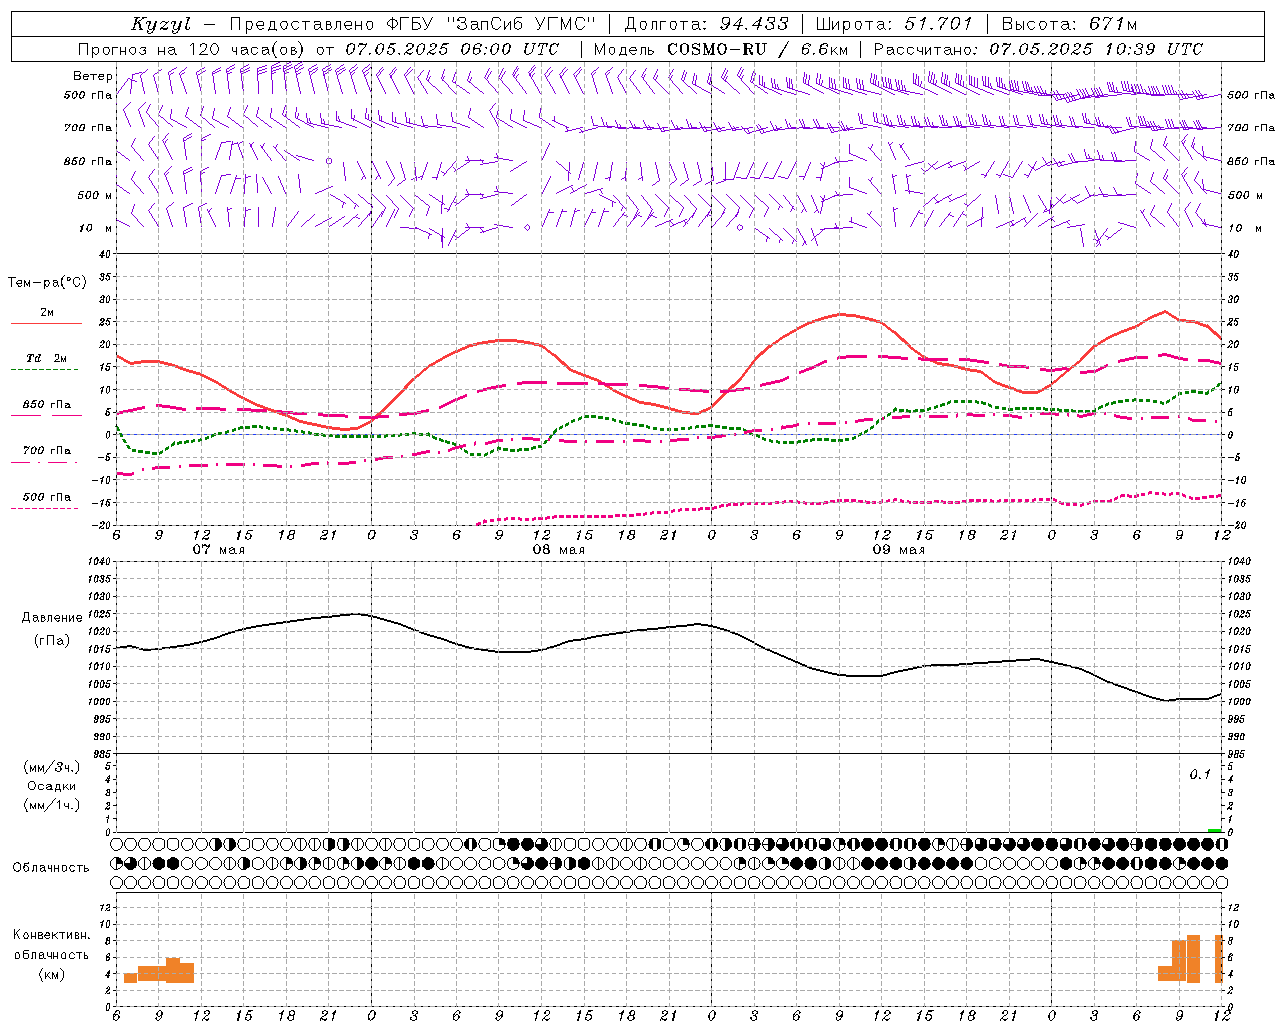1280x1024 pixels.
Task: Click the longitude value Долгота: 94.433
Action: click(706, 24)
